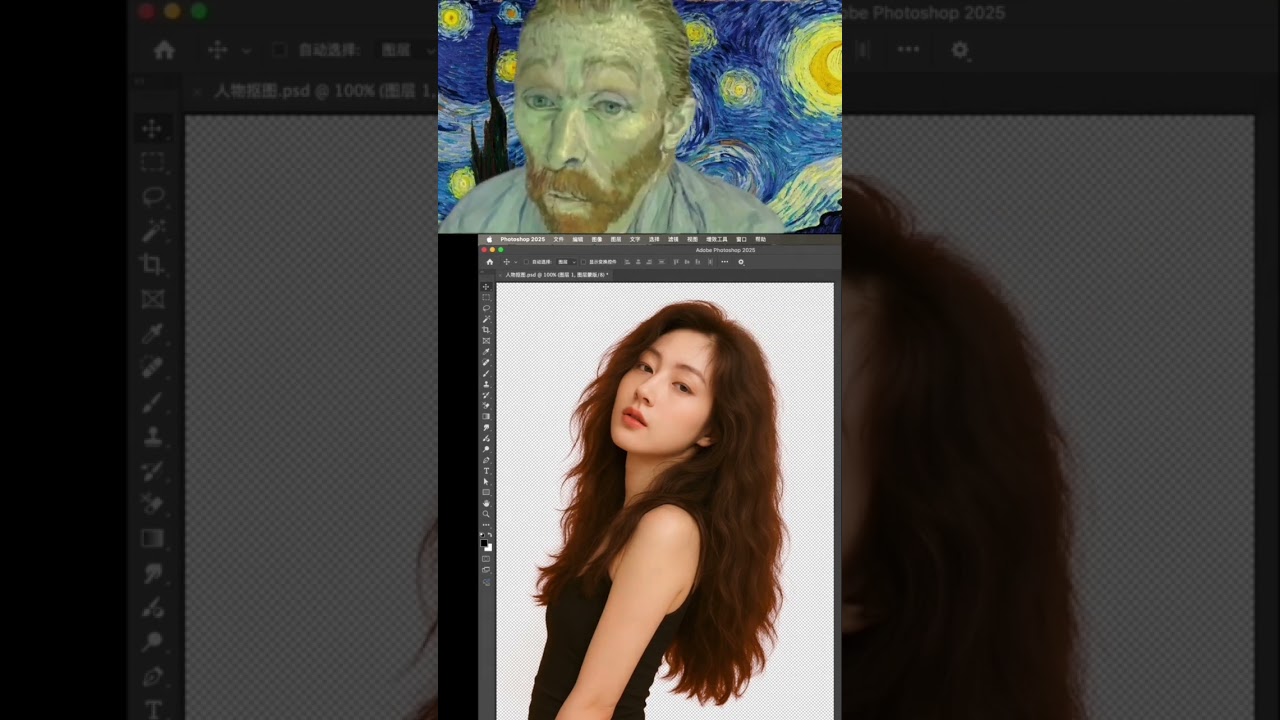
Task: Select the Lasso tool in central toolbox
Action: [x=486, y=308]
